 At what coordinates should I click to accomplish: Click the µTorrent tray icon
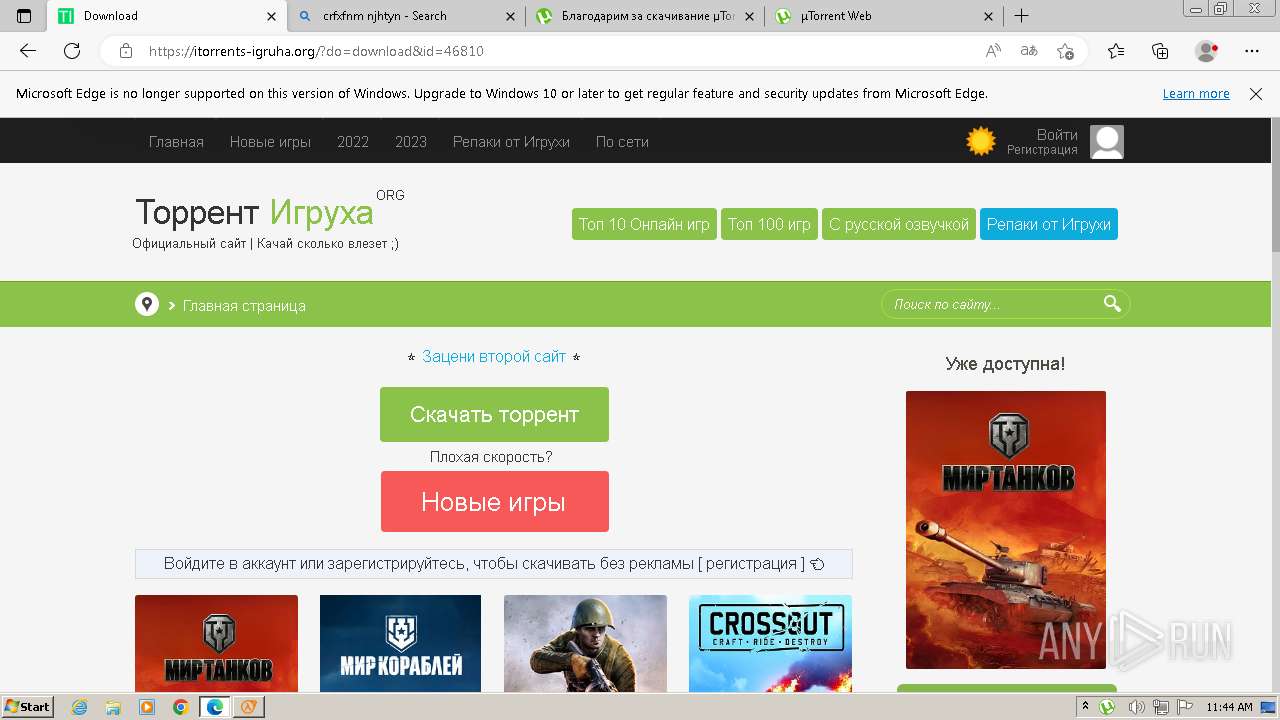coord(1108,707)
